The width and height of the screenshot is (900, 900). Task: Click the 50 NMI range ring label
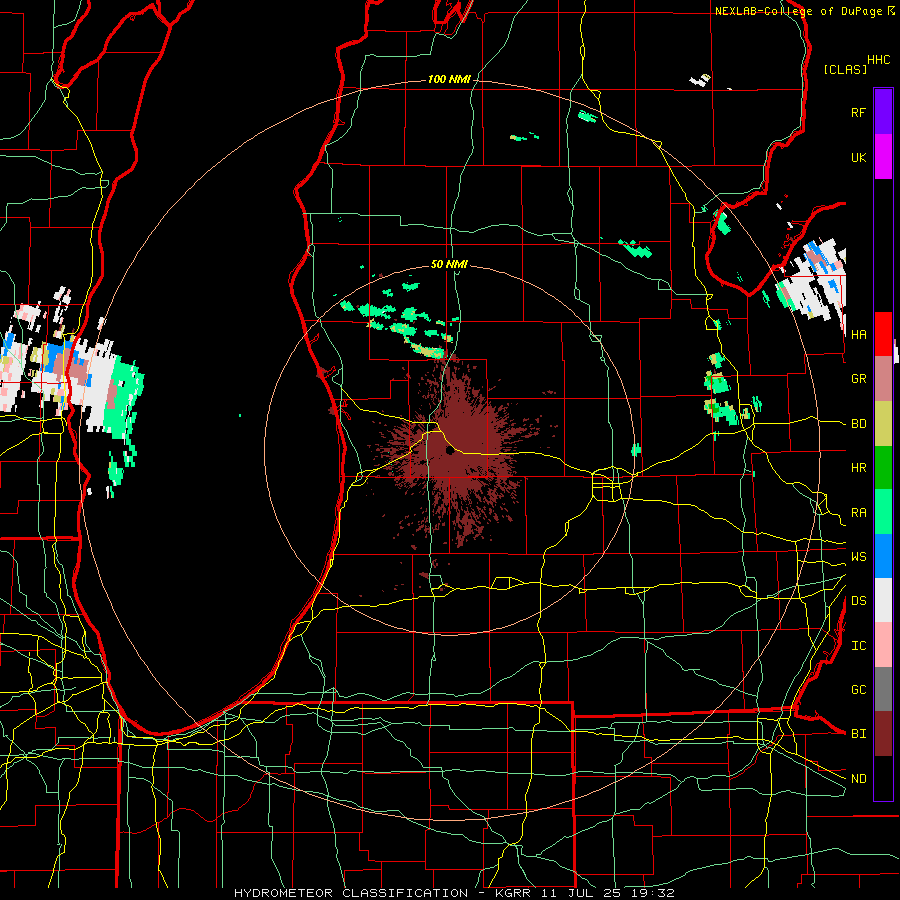(449, 264)
